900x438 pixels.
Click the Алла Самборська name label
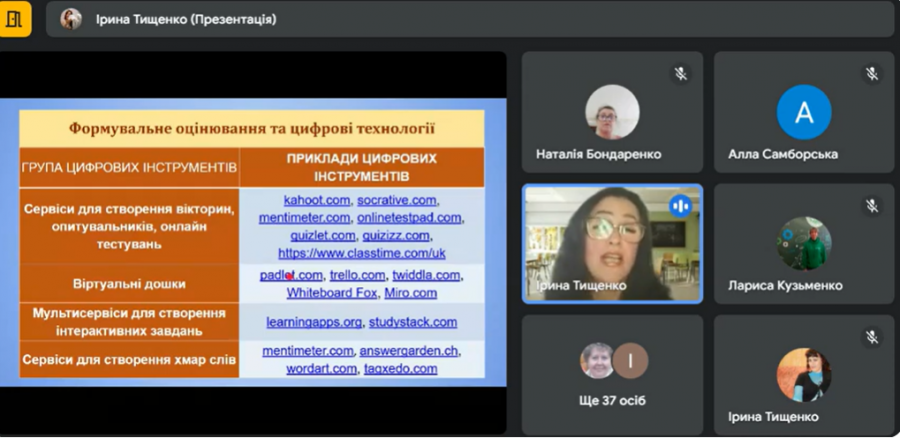coord(783,154)
